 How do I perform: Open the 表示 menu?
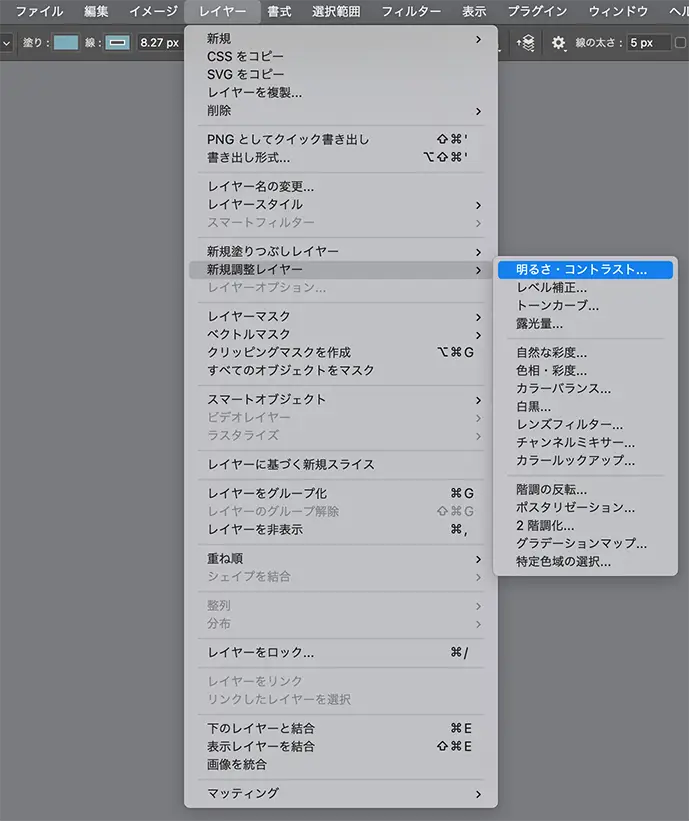[x=474, y=11]
